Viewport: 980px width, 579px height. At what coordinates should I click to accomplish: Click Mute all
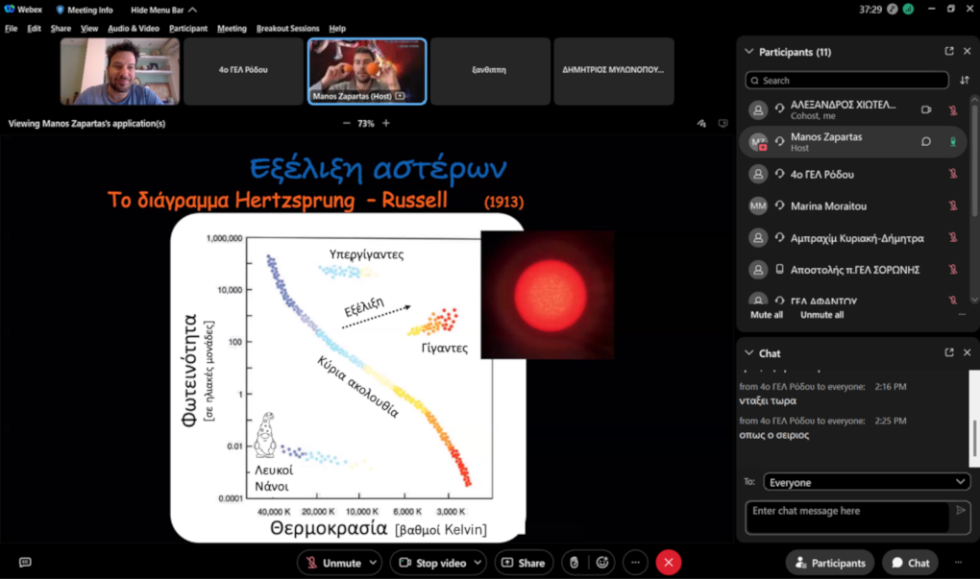click(x=766, y=315)
